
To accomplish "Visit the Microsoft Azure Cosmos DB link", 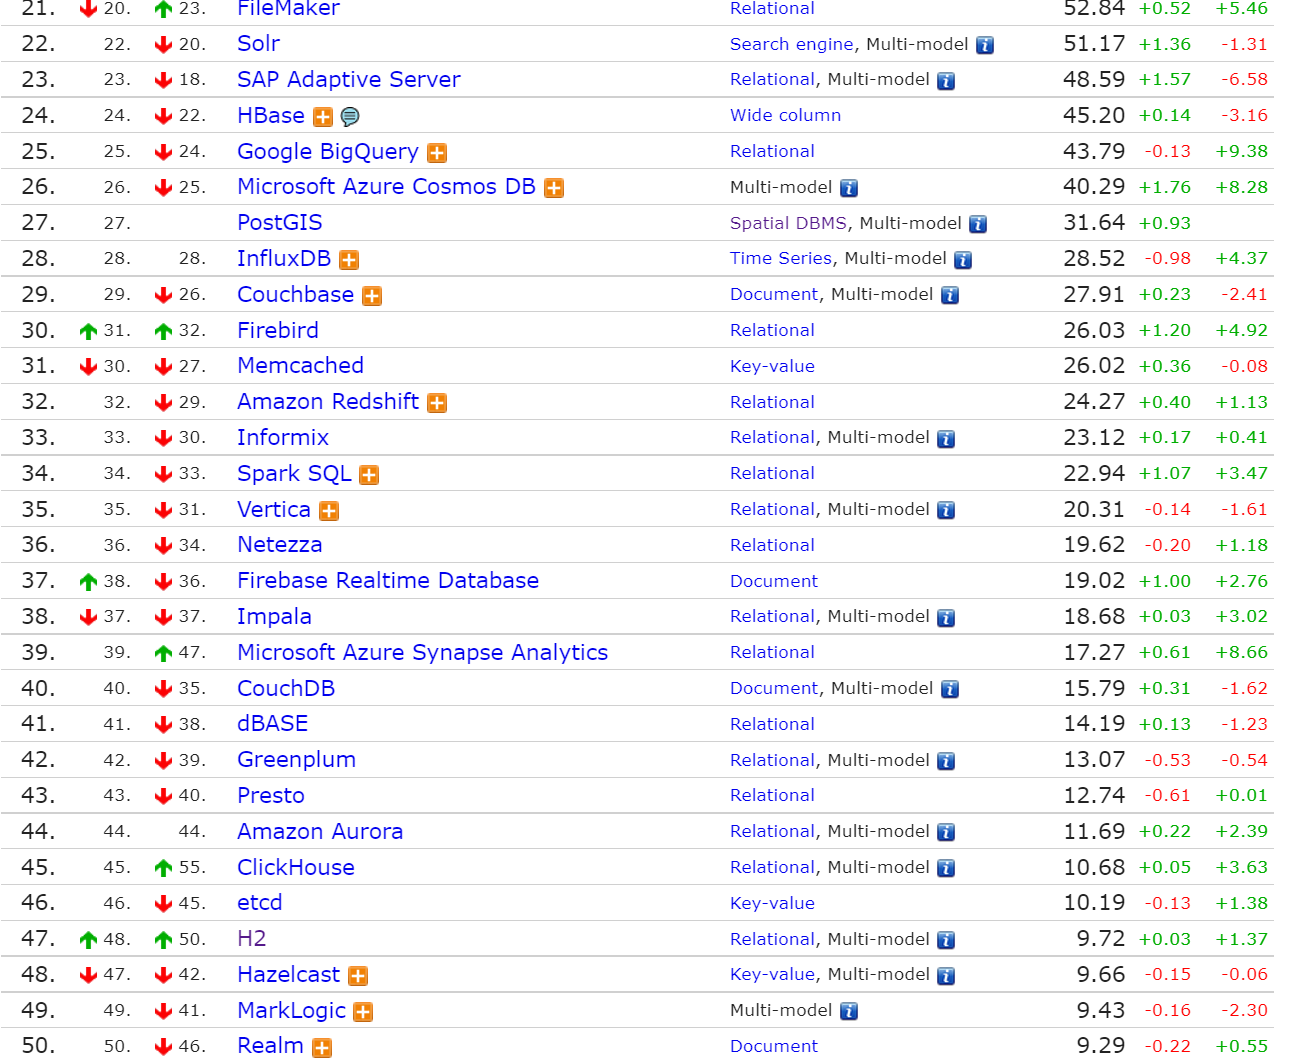I will [386, 187].
